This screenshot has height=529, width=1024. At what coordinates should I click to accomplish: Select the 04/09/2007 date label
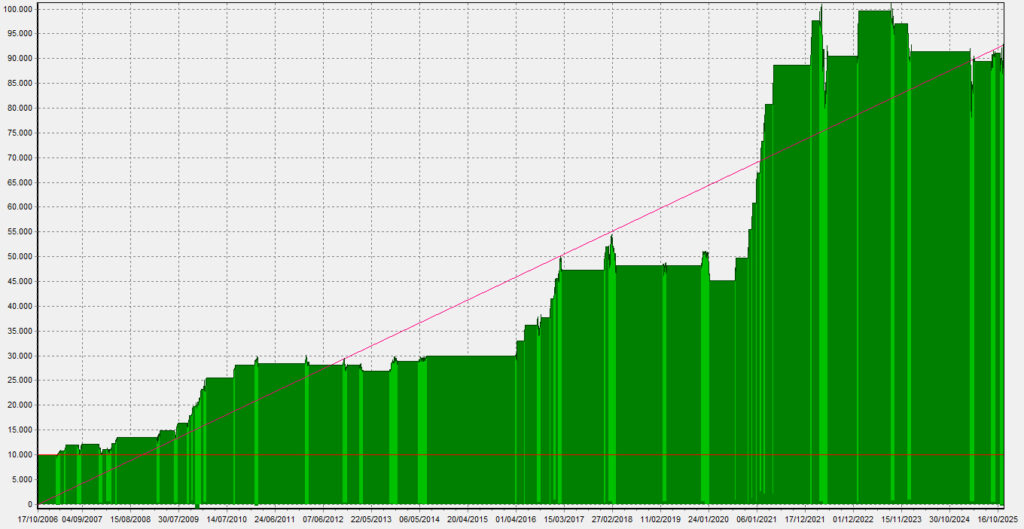(82, 520)
